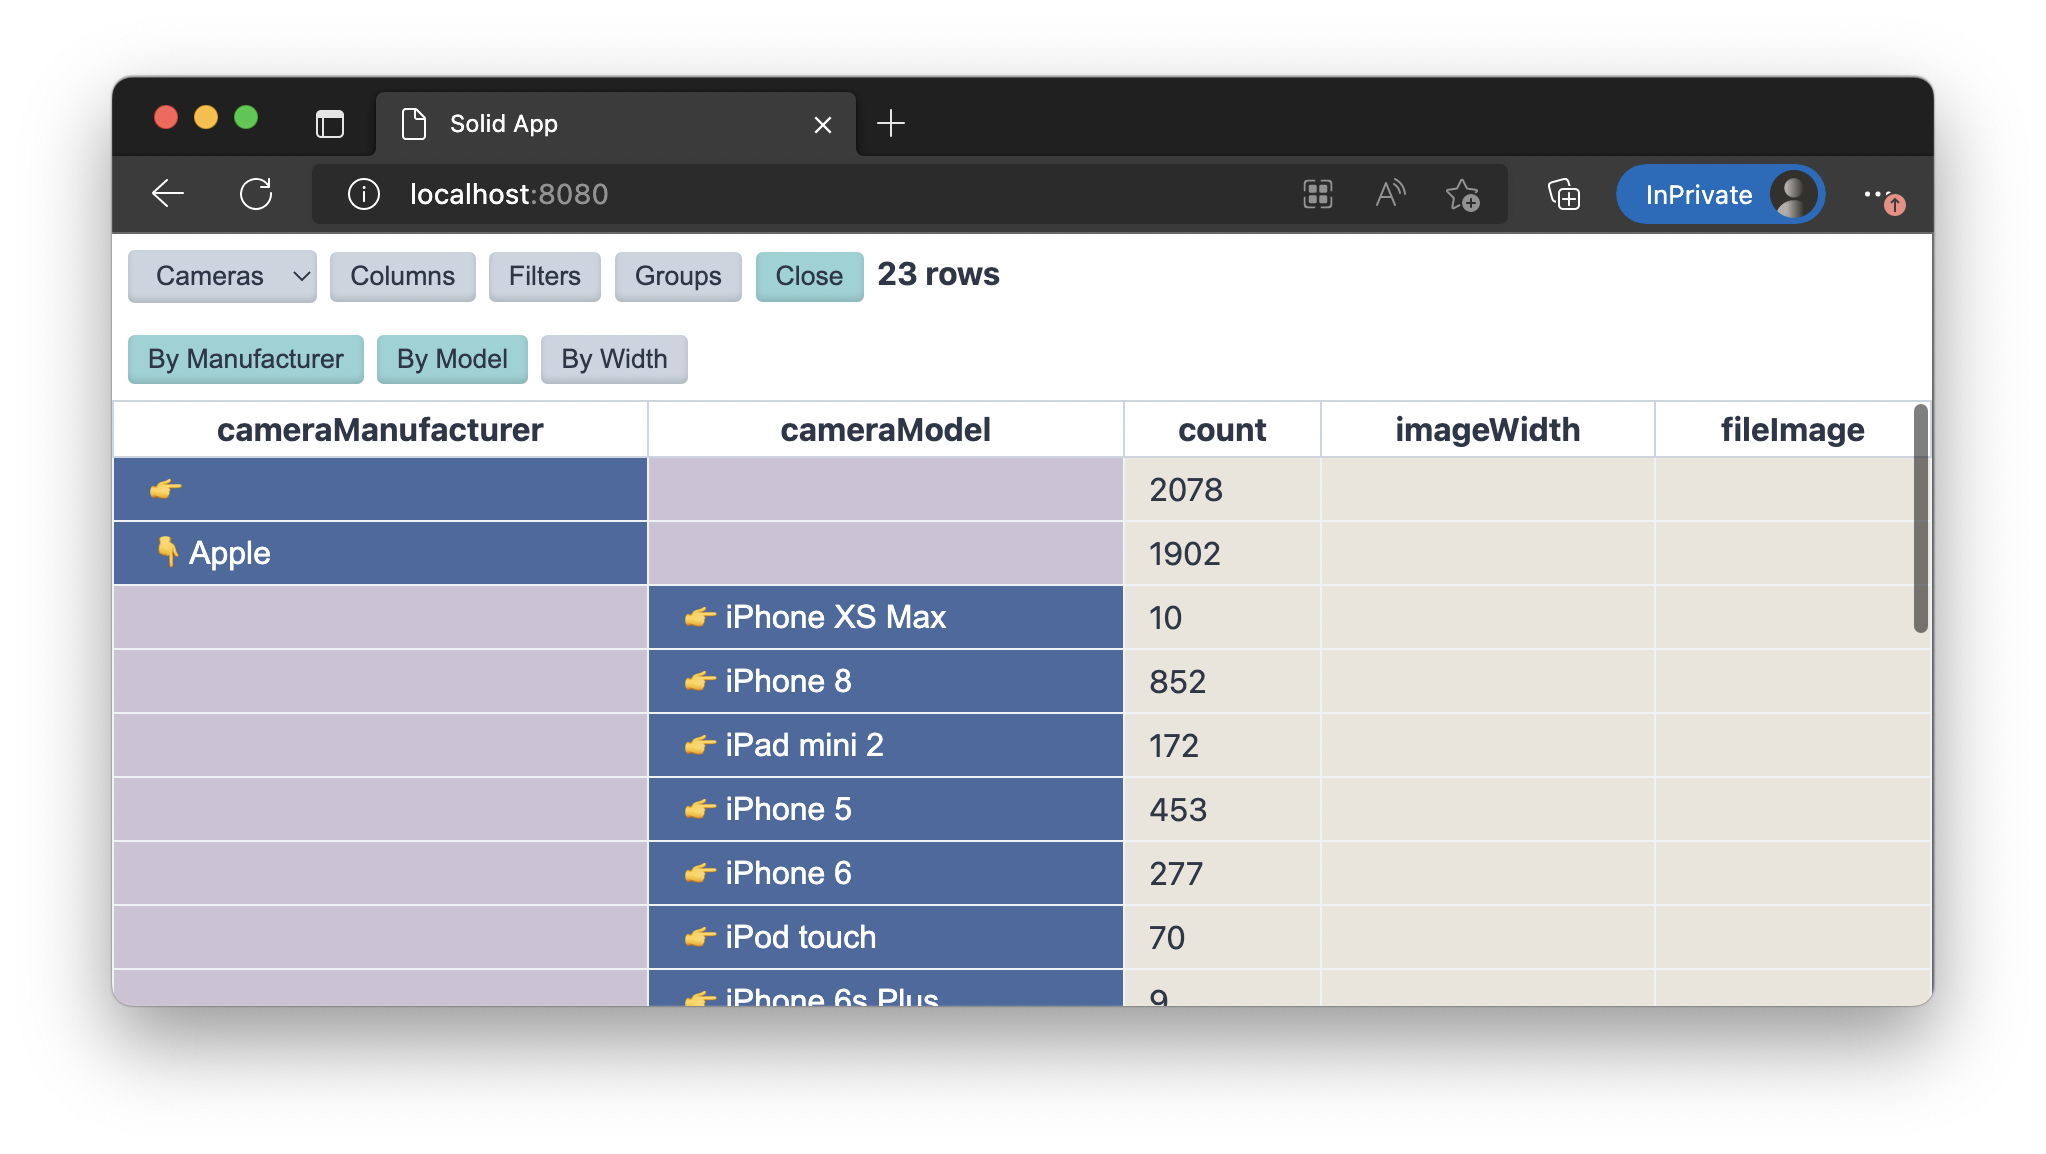The height and width of the screenshot is (1154, 2046).
Task: Activate the Read Aloud icon
Action: pos(1390,194)
